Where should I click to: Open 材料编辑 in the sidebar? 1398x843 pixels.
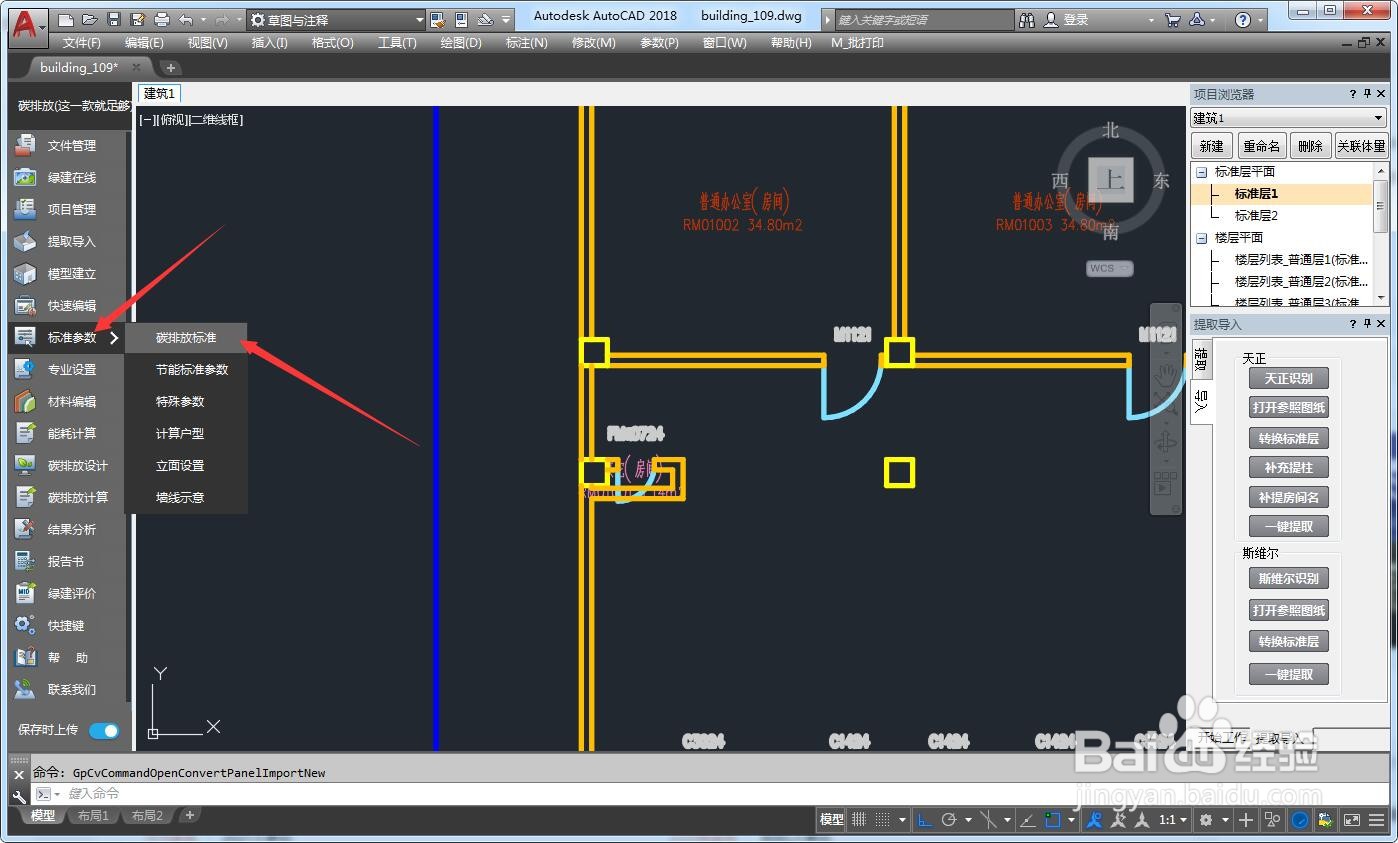click(x=66, y=401)
